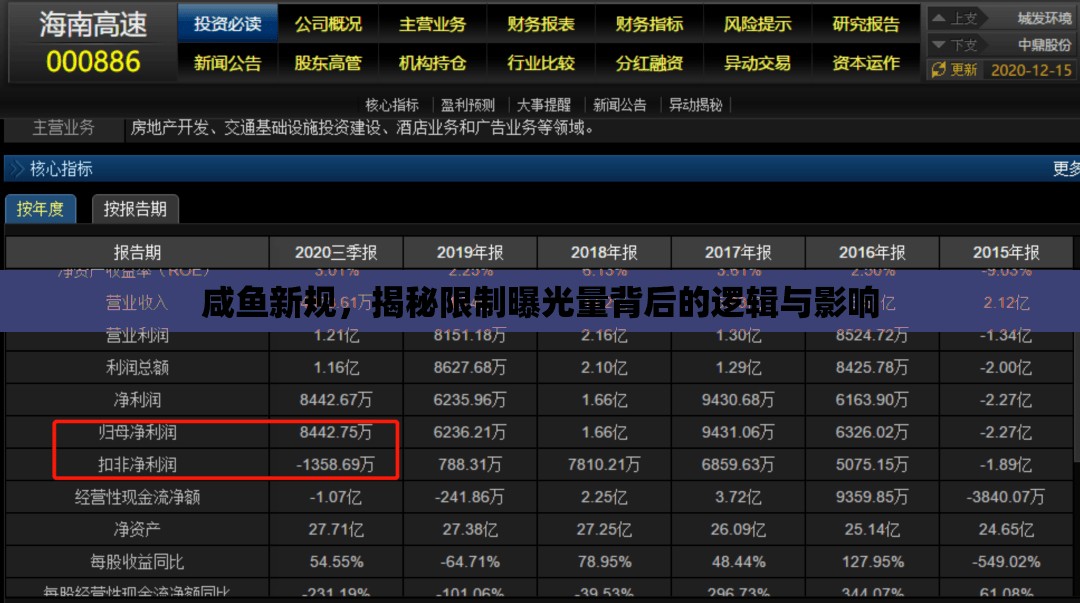Click the chevron icon beside 核心指标
The width and height of the screenshot is (1080, 603).
17,168
